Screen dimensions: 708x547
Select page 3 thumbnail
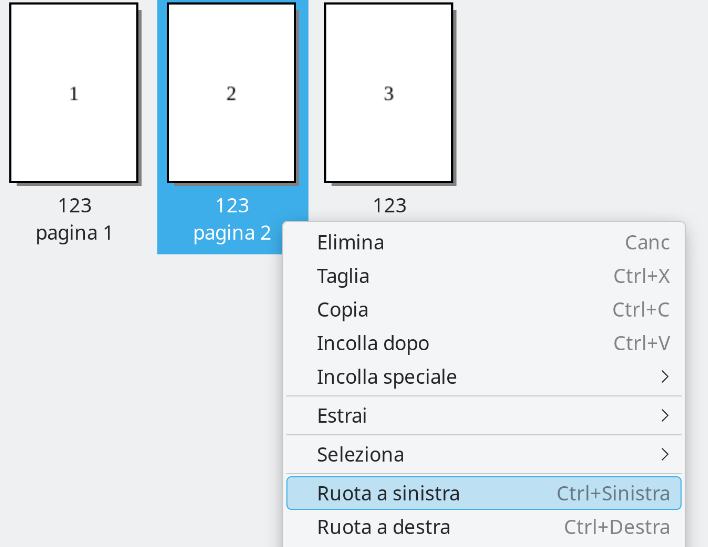click(389, 93)
